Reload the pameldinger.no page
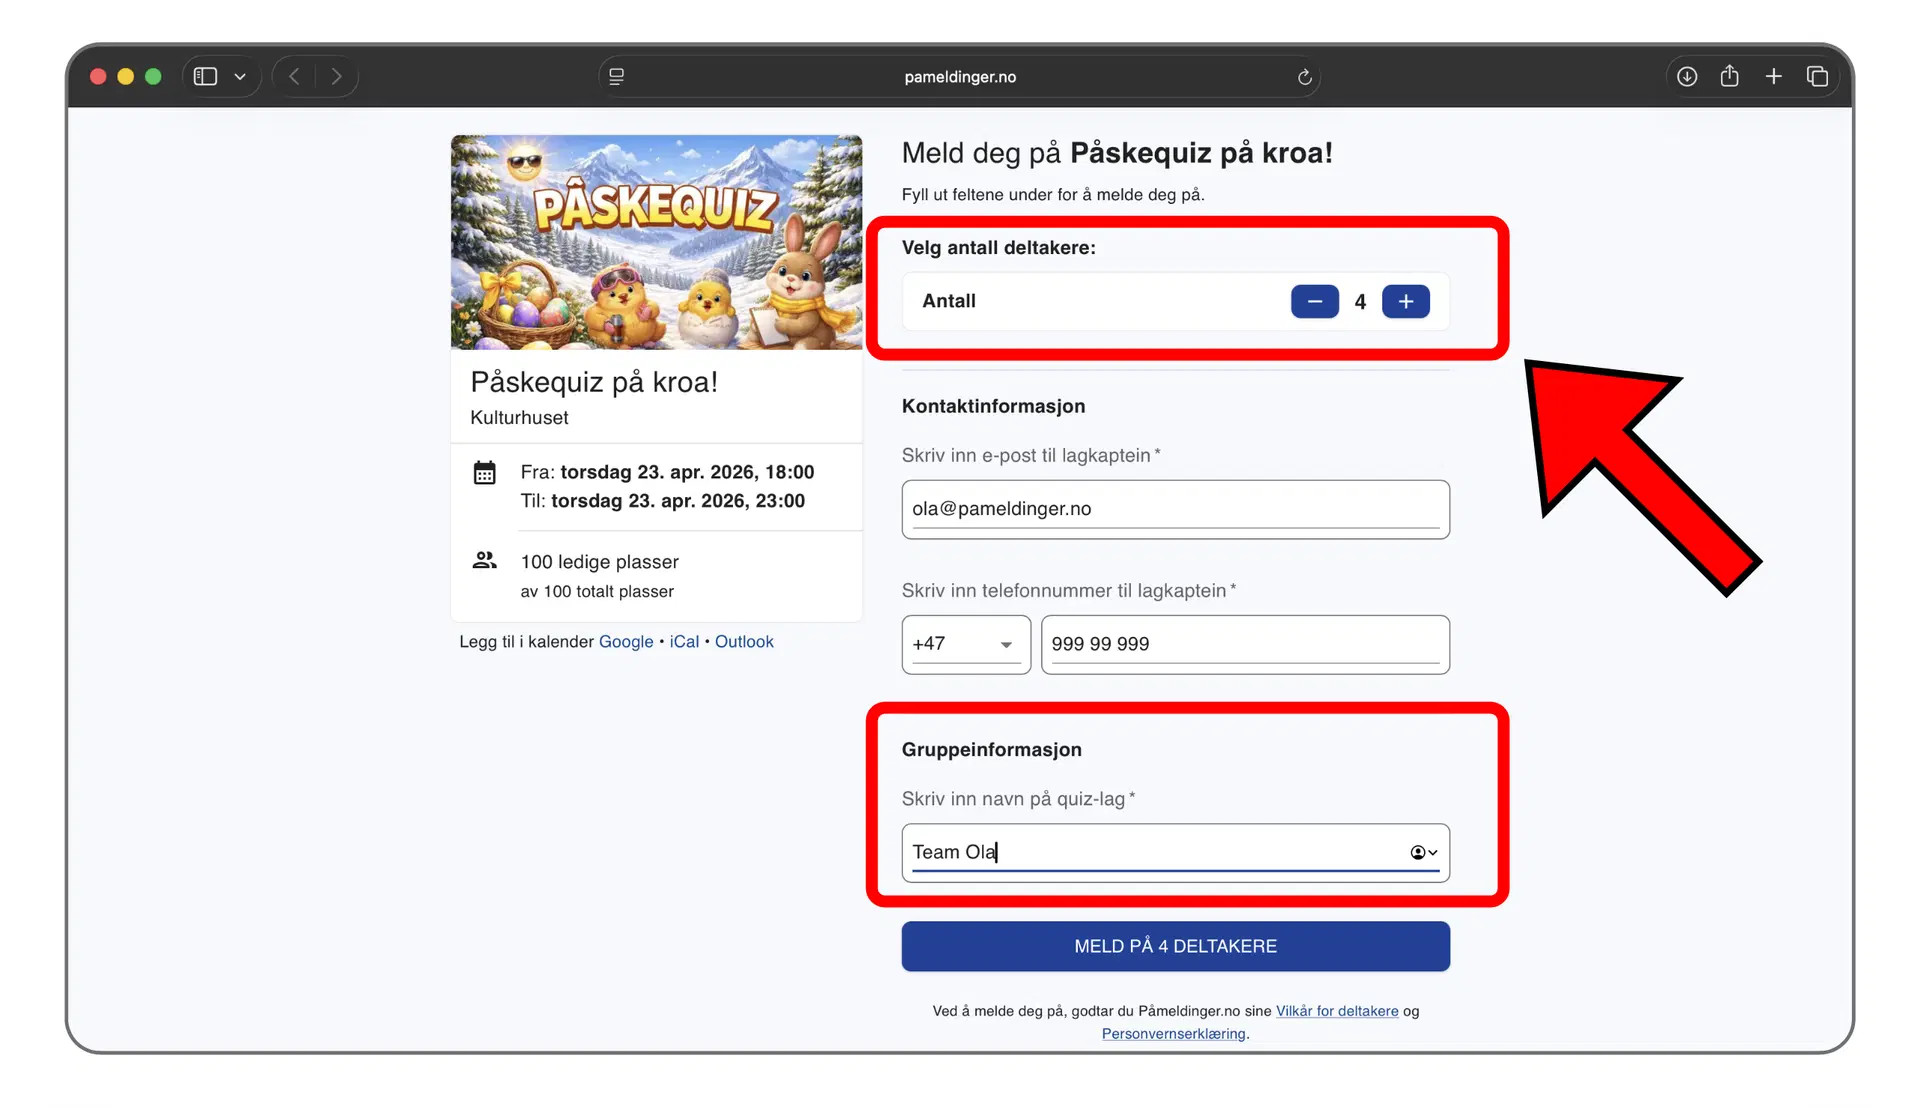 pyautogui.click(x=1304, y=76)
